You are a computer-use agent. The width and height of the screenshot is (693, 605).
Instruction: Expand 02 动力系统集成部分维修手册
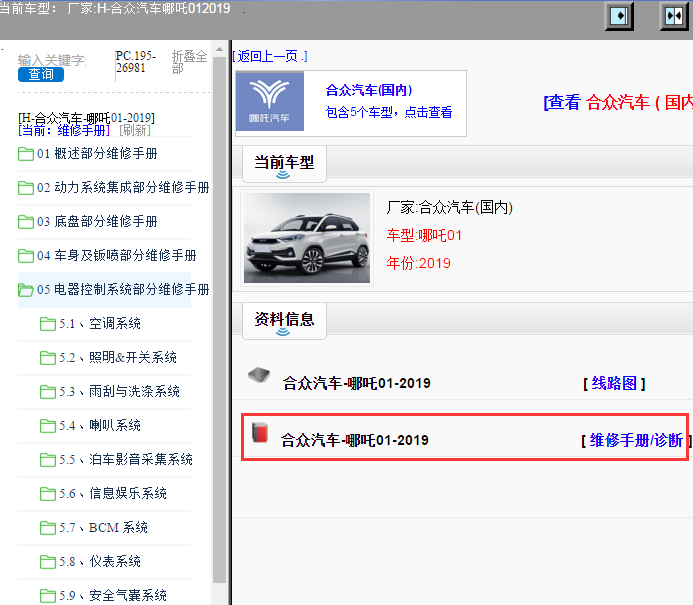tap(123, 188)
